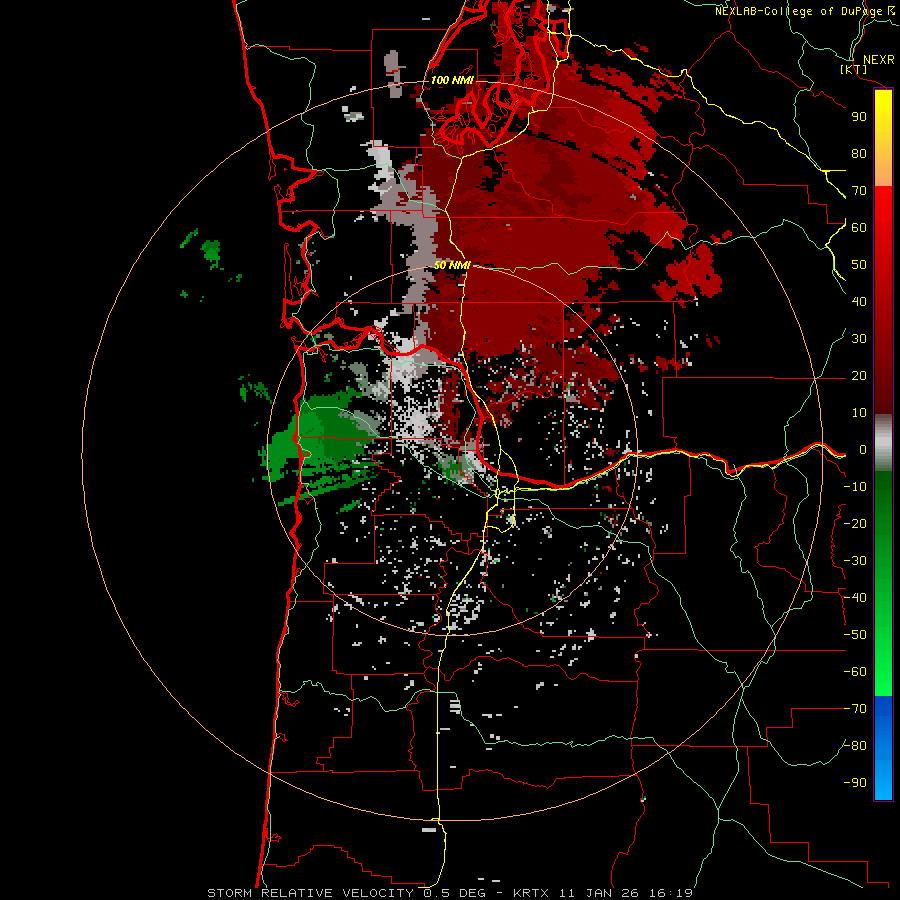Image resolution: width=900 pixels, height=900 pixels.
Task: Click the 40 value on the velocity scale
Action: tap(859, 301)
